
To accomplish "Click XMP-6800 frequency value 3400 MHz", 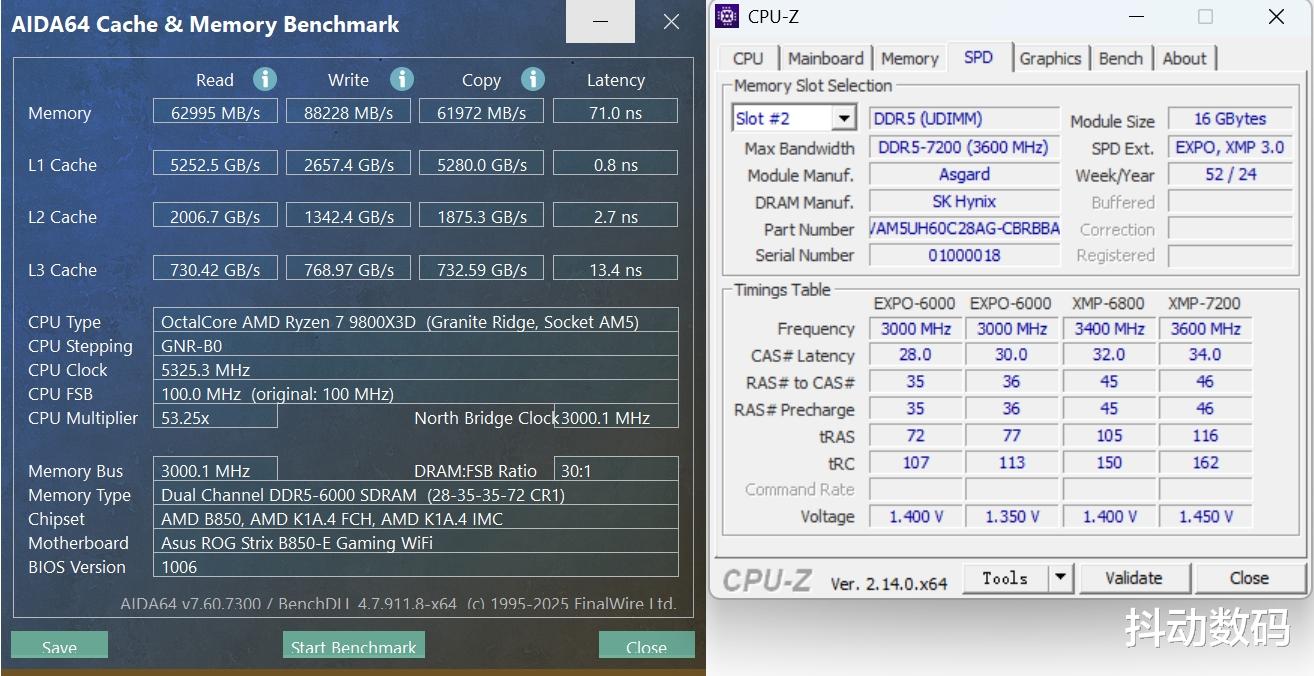I will tap(1109, 328).
